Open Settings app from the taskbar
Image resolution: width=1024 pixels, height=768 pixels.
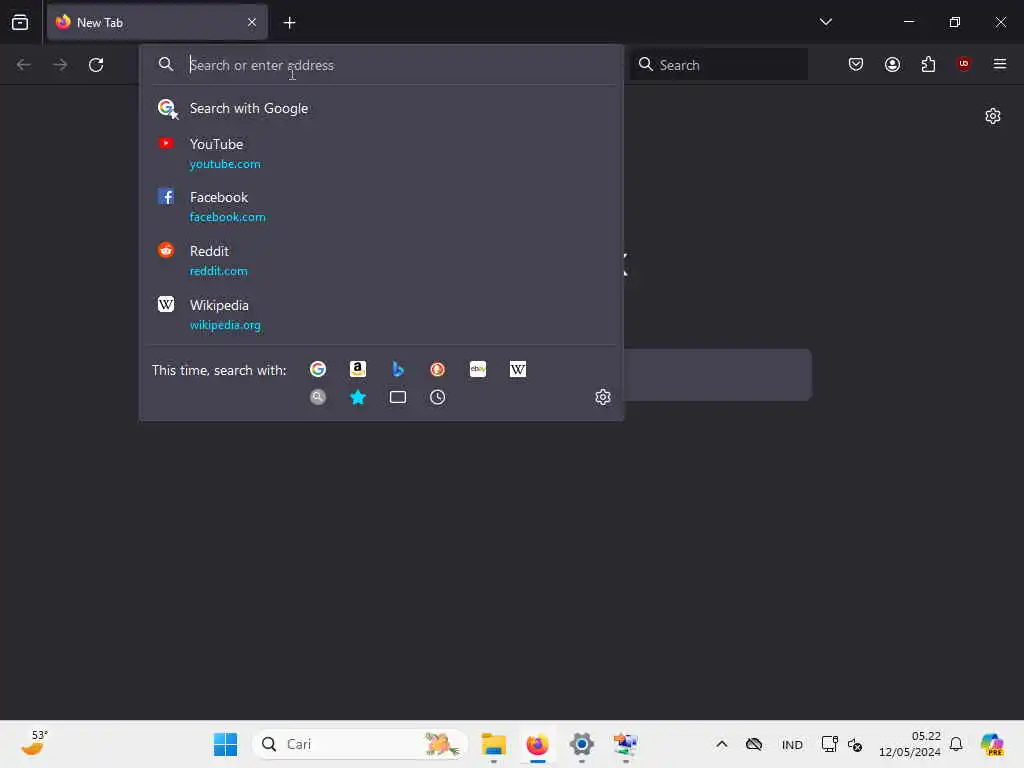coord(581,744)
